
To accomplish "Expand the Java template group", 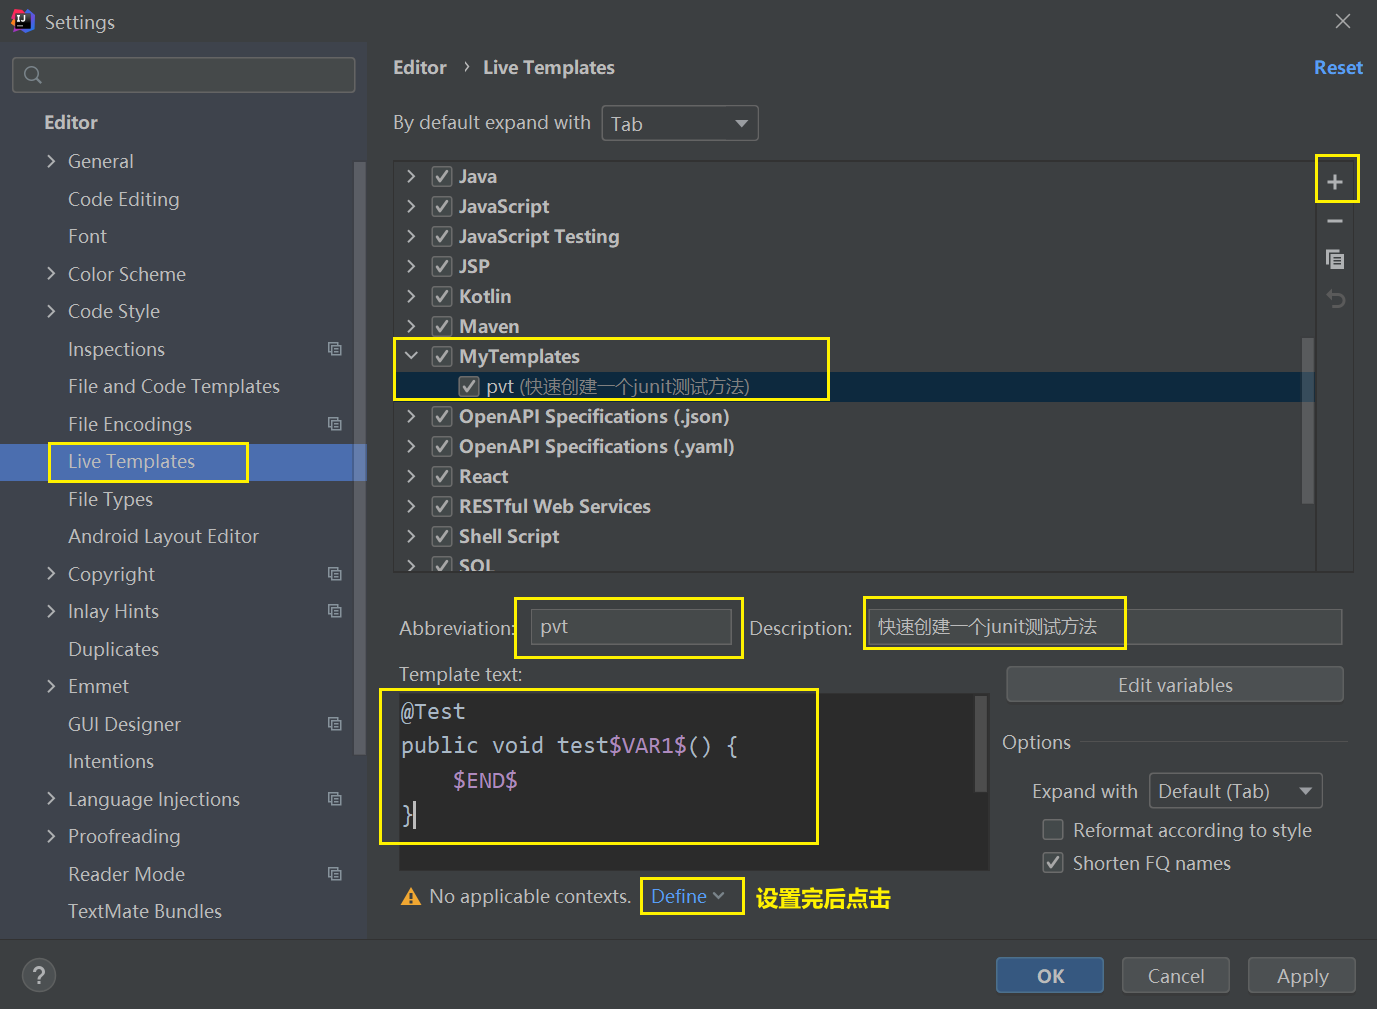I will 411,176.
